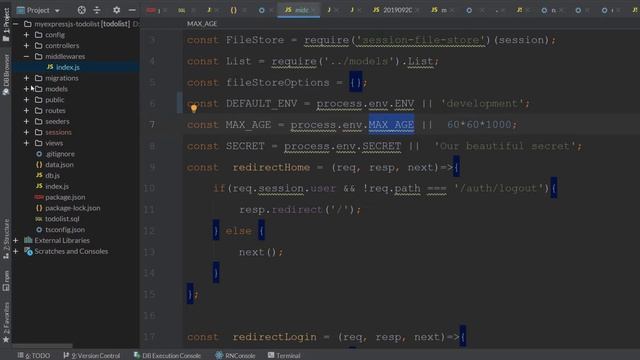The image size is (640, 360).
Task: Hide the Project tool window
Action: pyautogui.click(x=132, y=10)
